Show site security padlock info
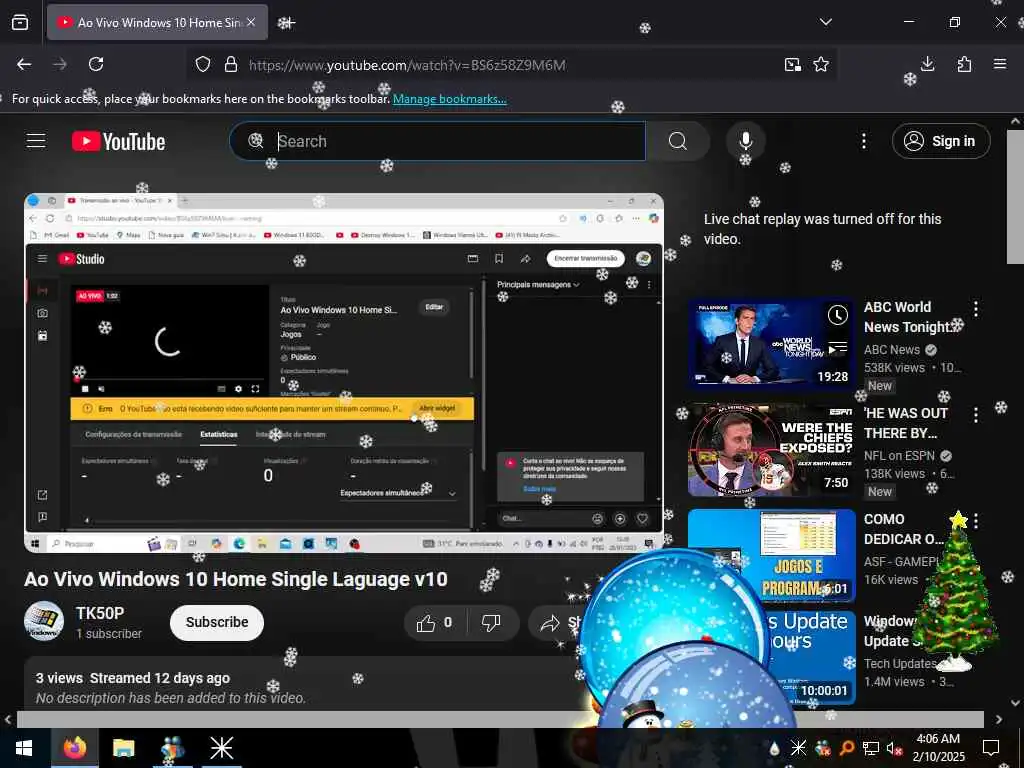This screenshot has width=1024, height=768. (x=231, y=65)
